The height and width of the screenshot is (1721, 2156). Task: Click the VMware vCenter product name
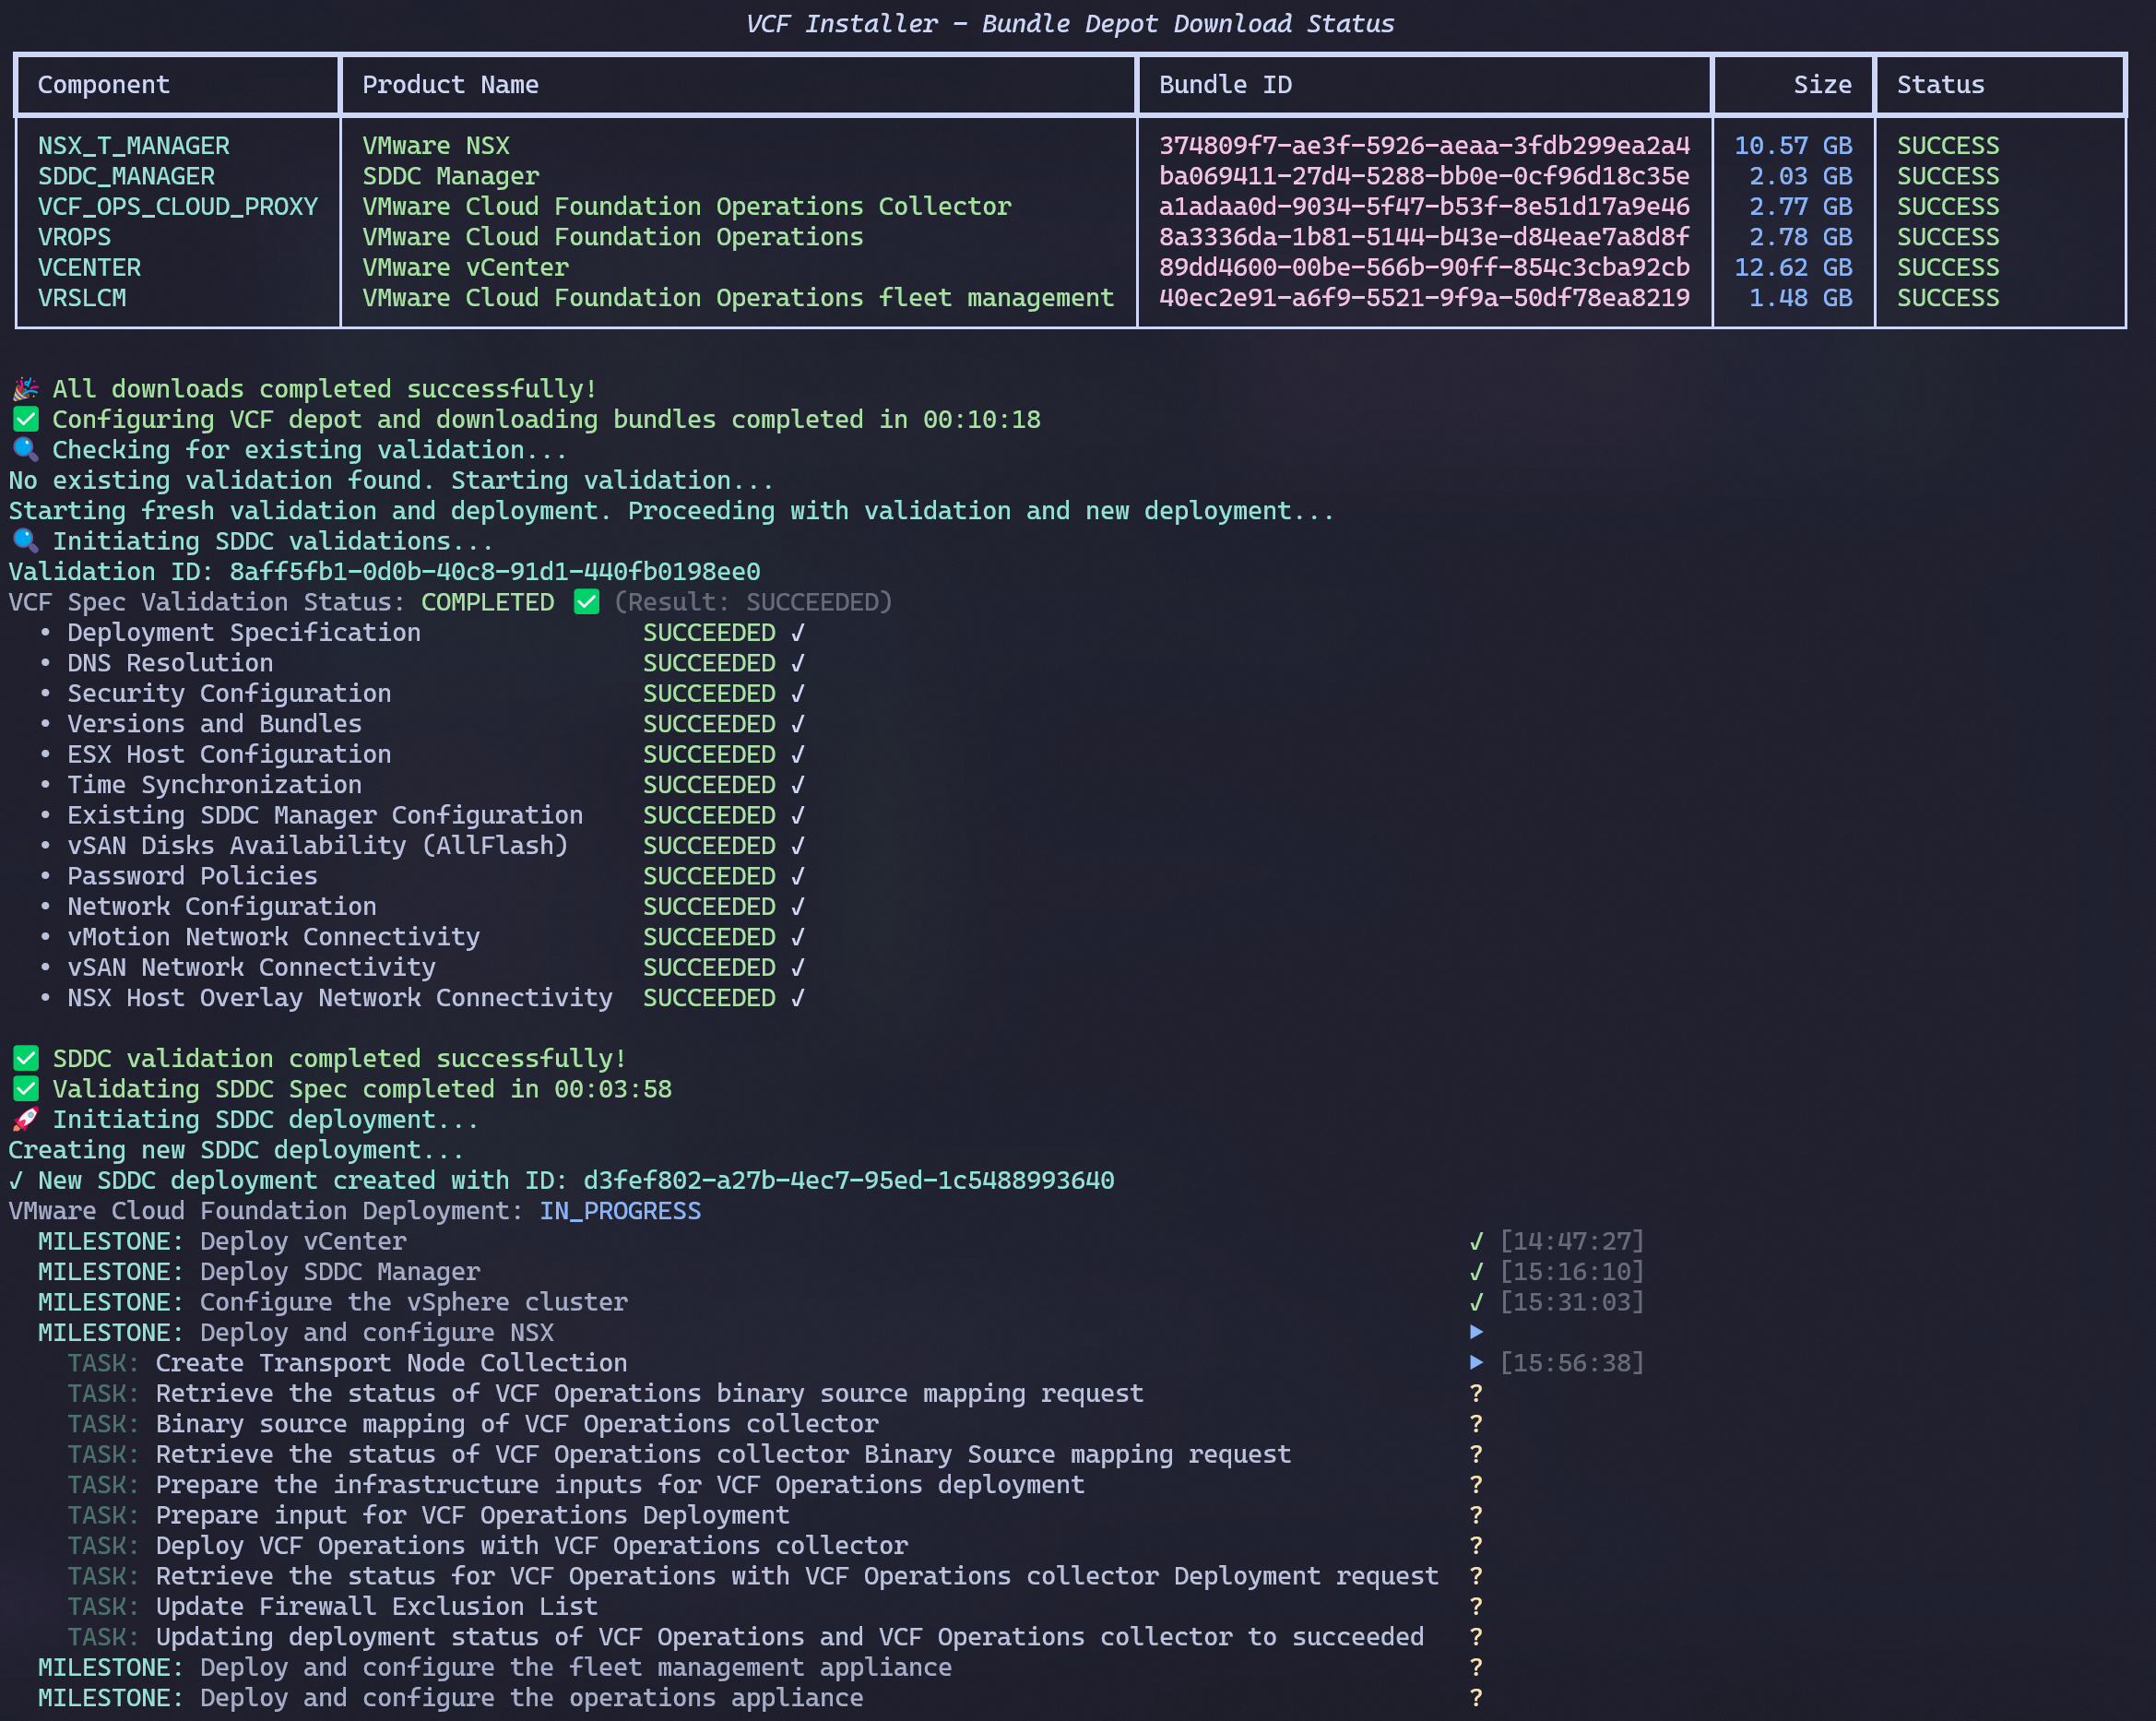click(x=465, y=268)
